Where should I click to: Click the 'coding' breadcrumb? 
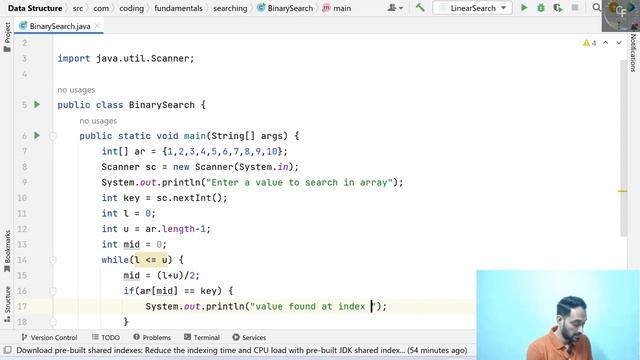coord(131,8)
